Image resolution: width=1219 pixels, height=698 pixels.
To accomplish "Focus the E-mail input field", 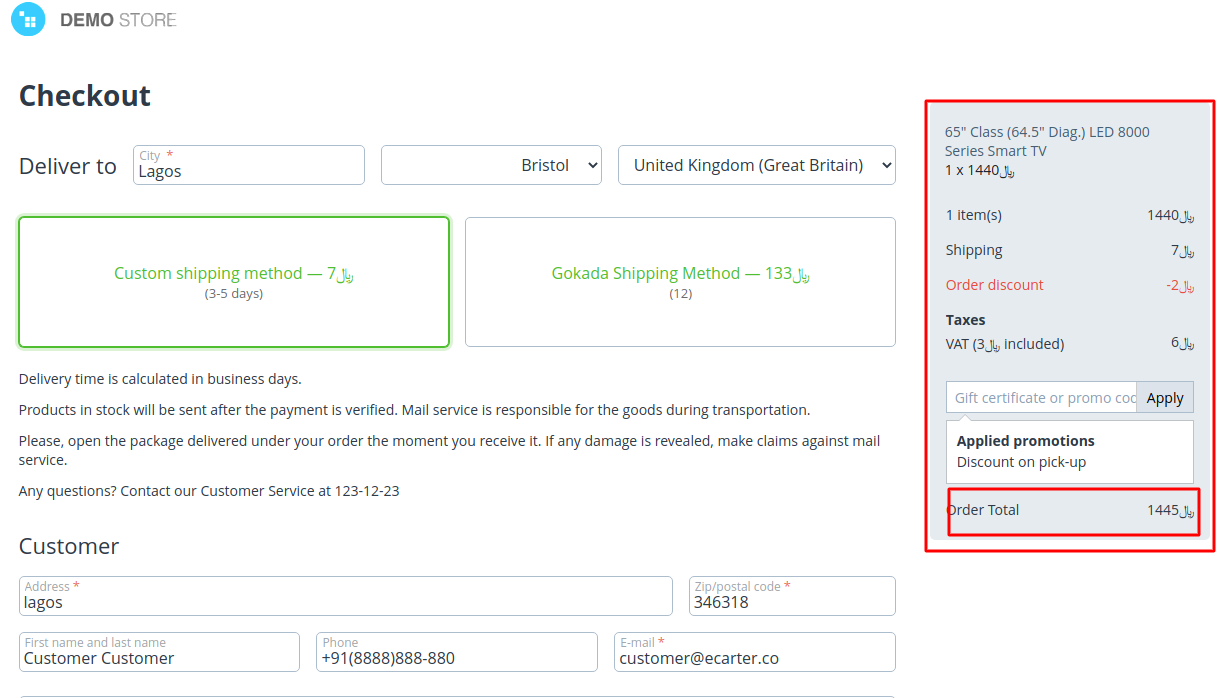I will [754, 657].
